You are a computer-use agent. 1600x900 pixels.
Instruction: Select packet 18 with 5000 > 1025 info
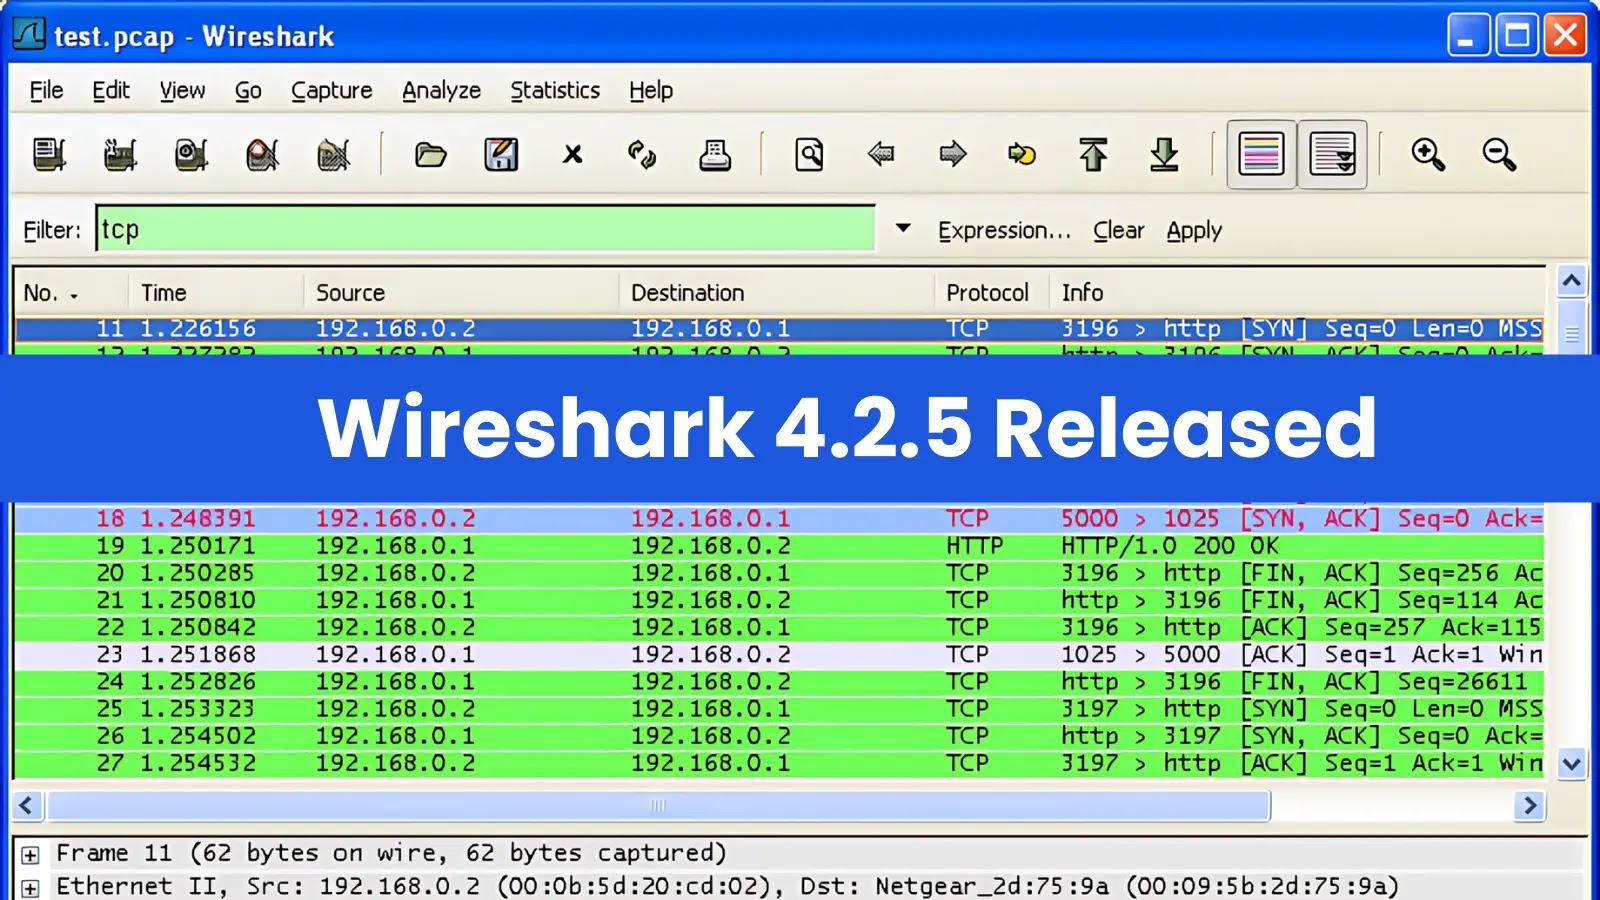pyautogui.click(x=780, y=519)
